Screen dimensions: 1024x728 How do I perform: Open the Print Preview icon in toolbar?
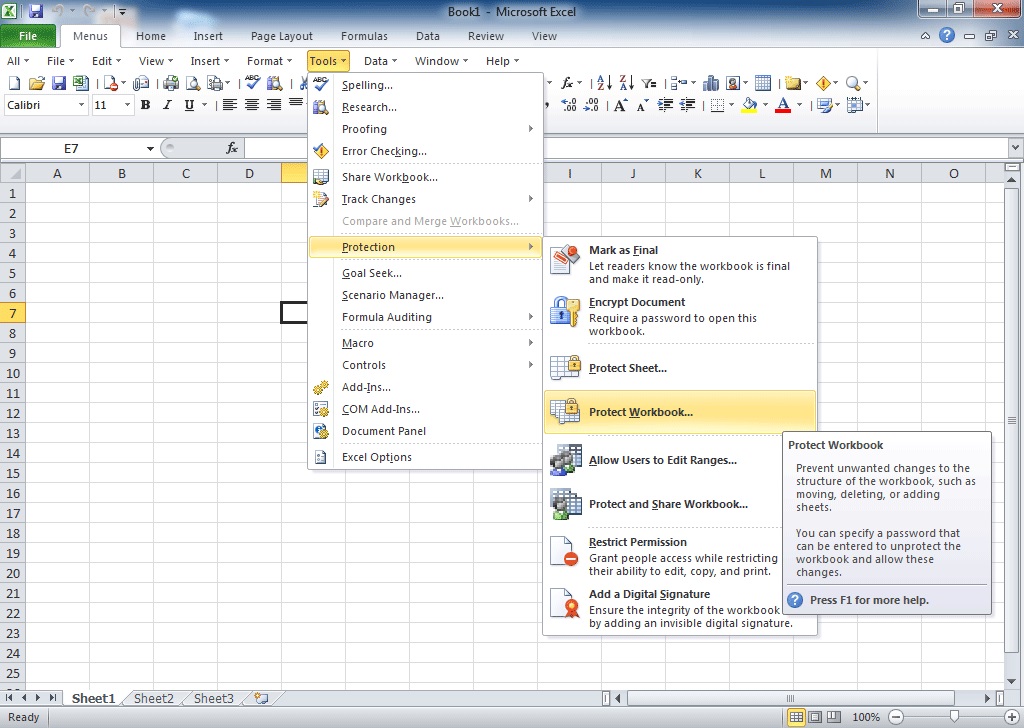(x=193, y=83)
